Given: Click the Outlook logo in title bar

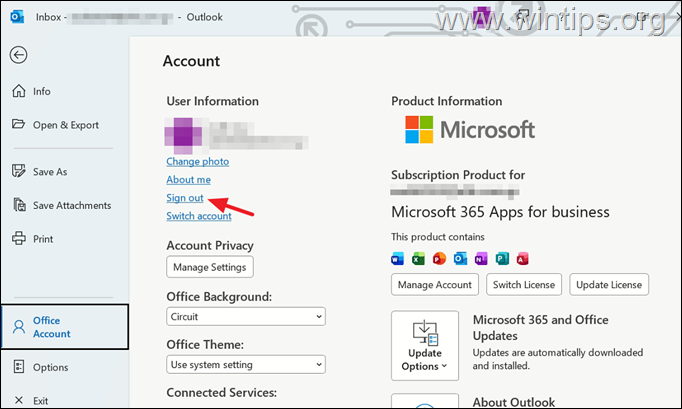Looking at the screenshot, I should [x=17, y=17].
